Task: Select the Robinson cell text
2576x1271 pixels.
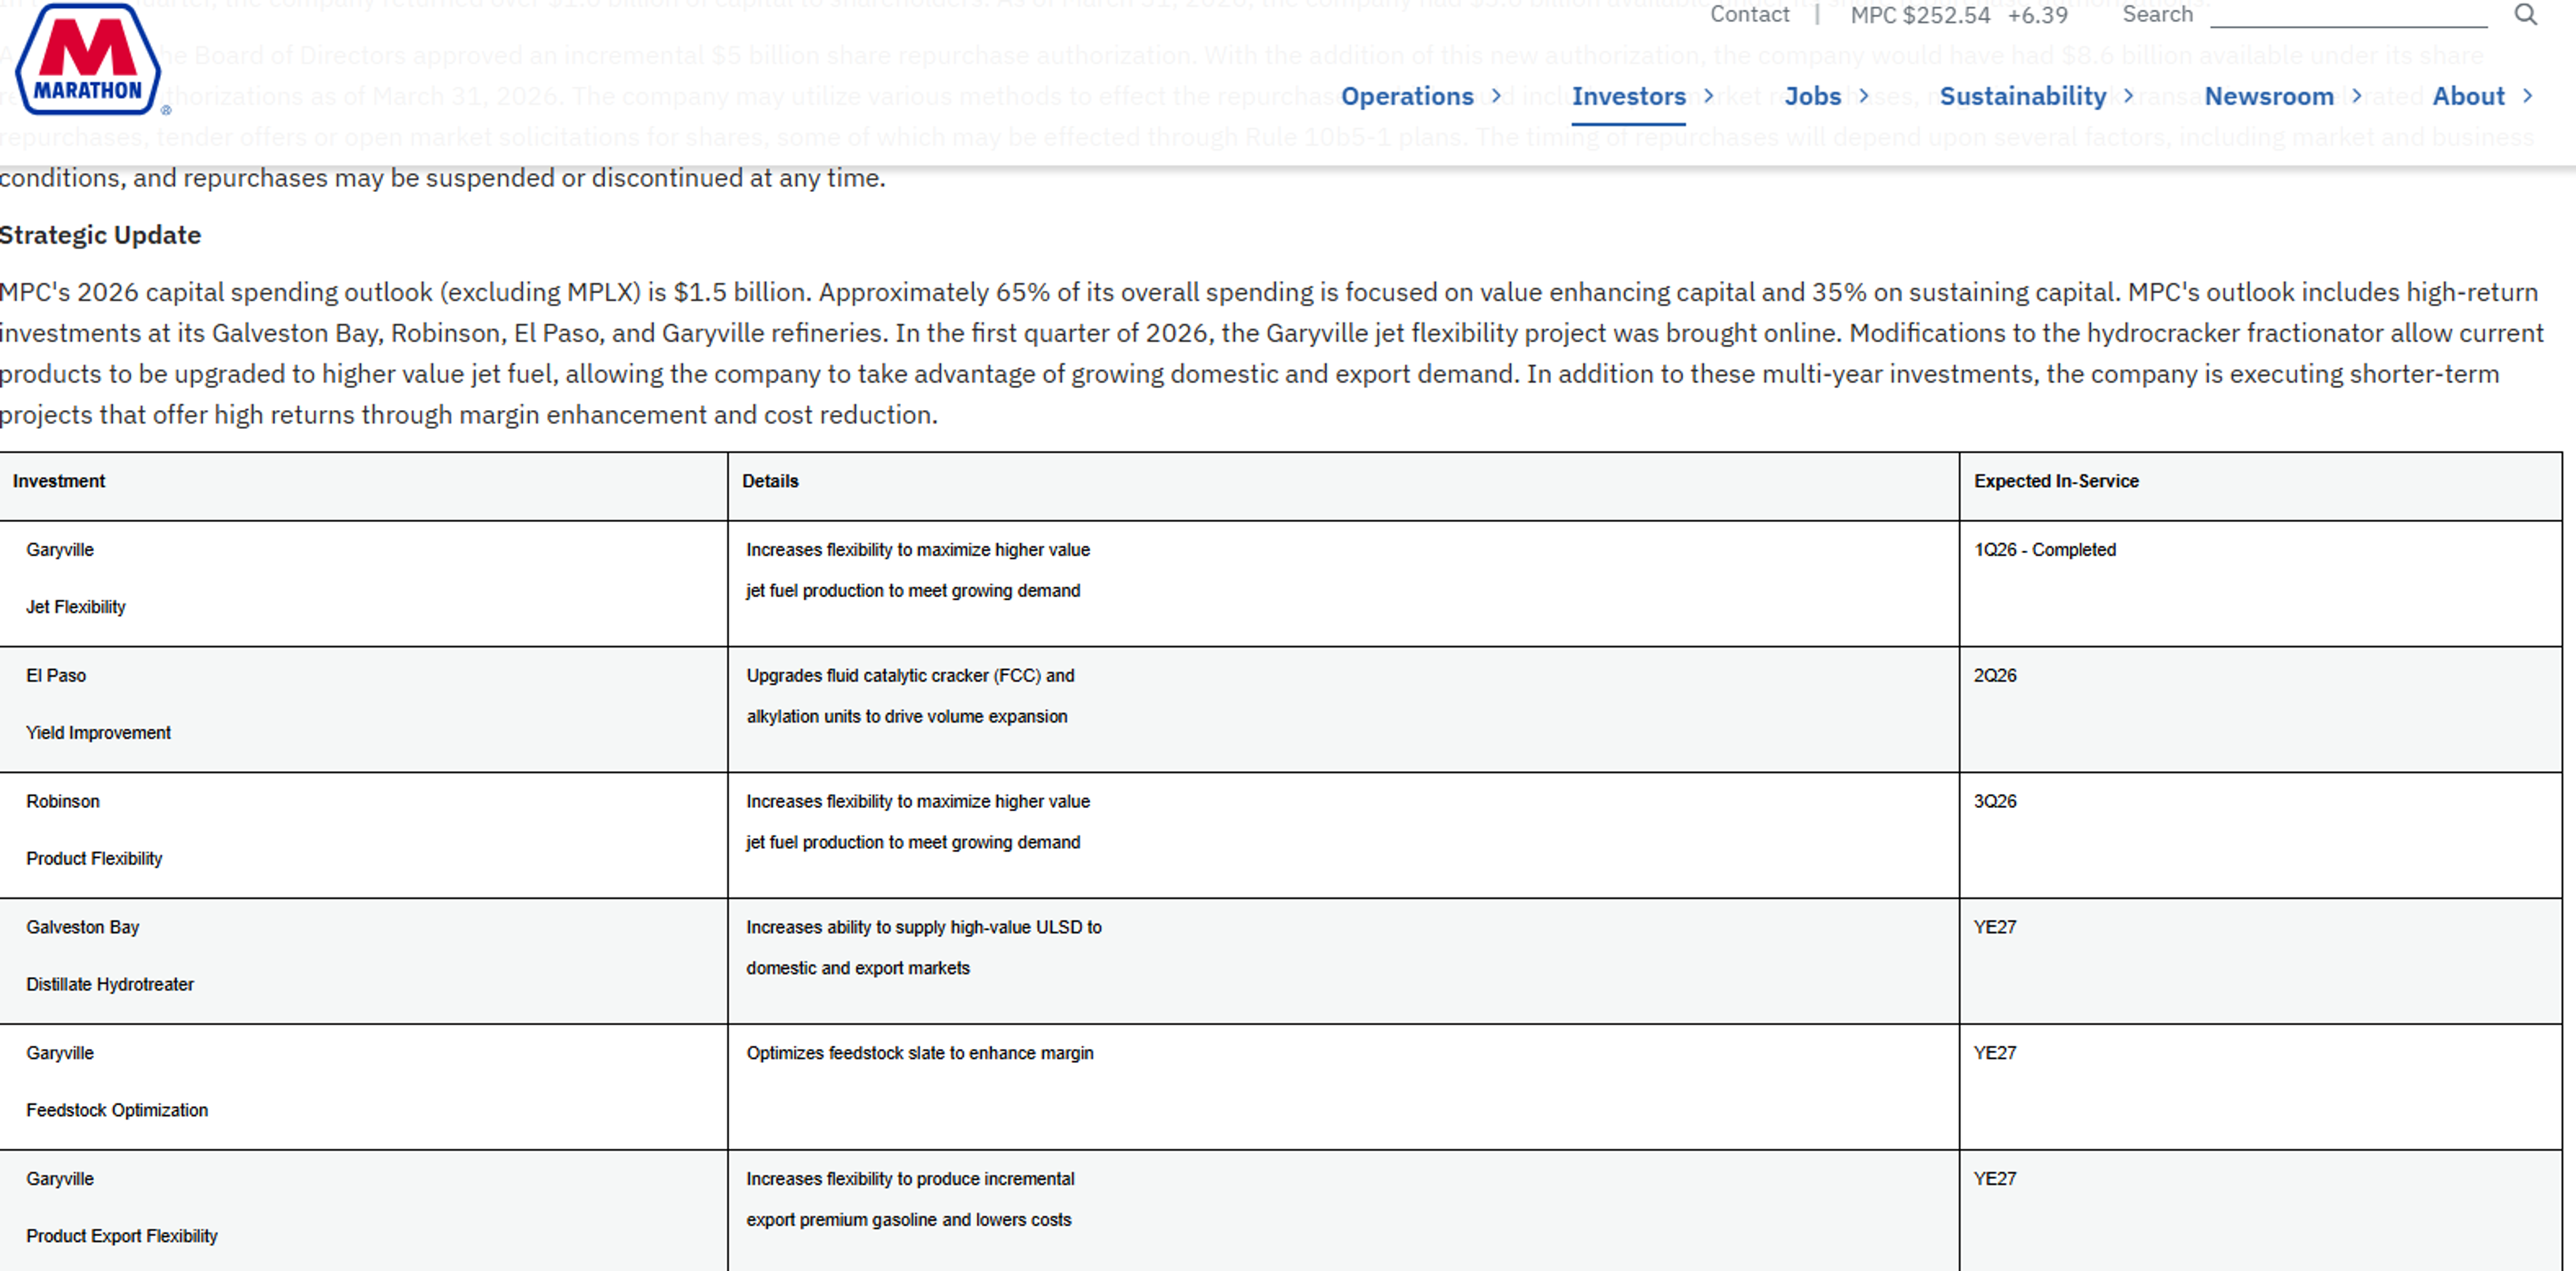Action: click(63, 801)
